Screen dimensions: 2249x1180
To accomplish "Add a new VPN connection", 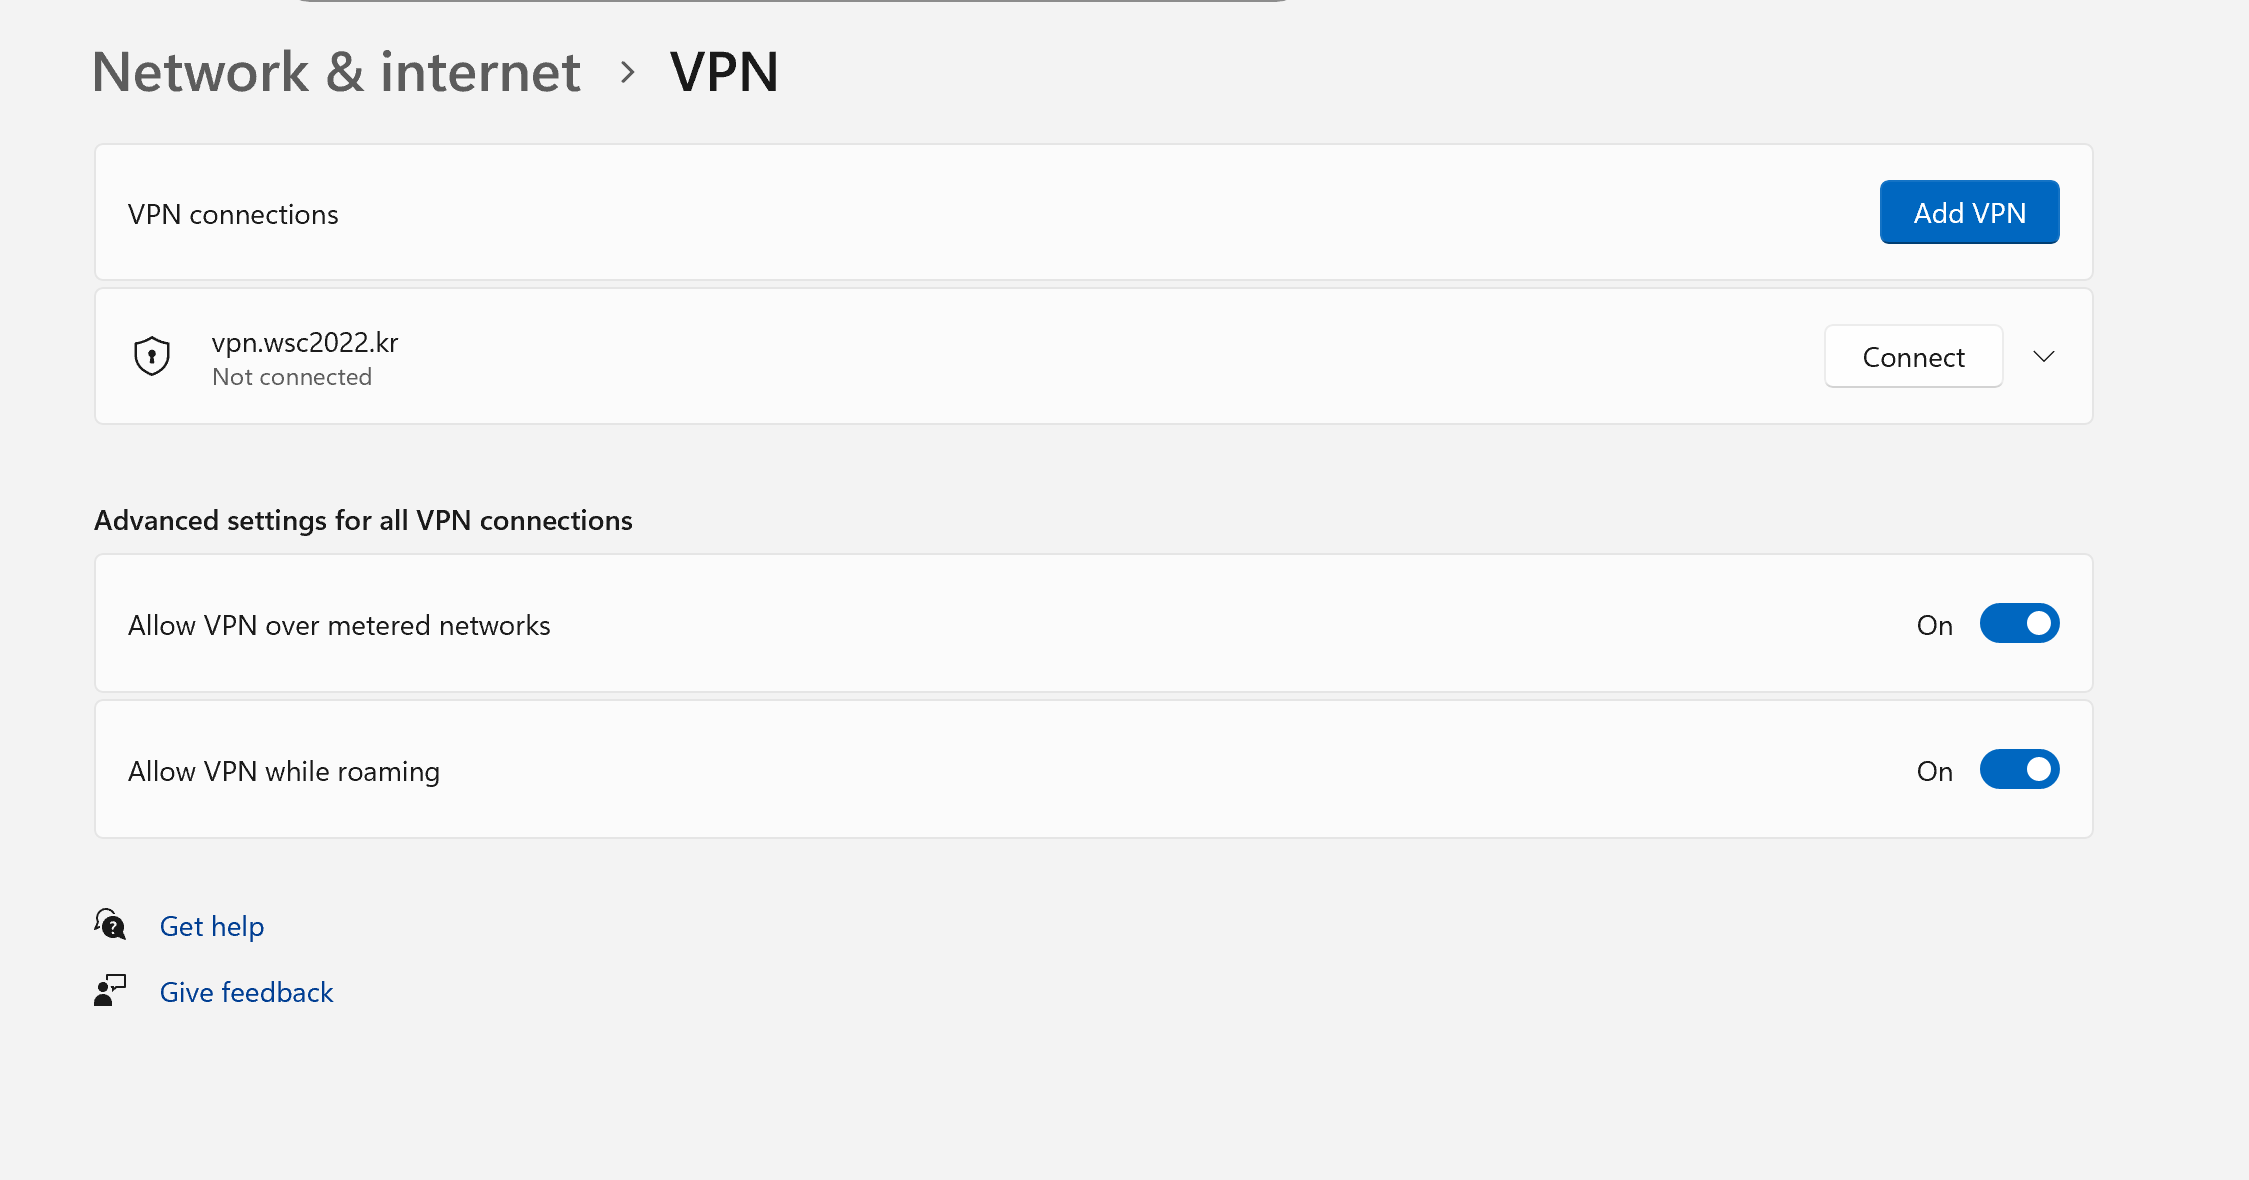I will click(x=1969, y=212).
